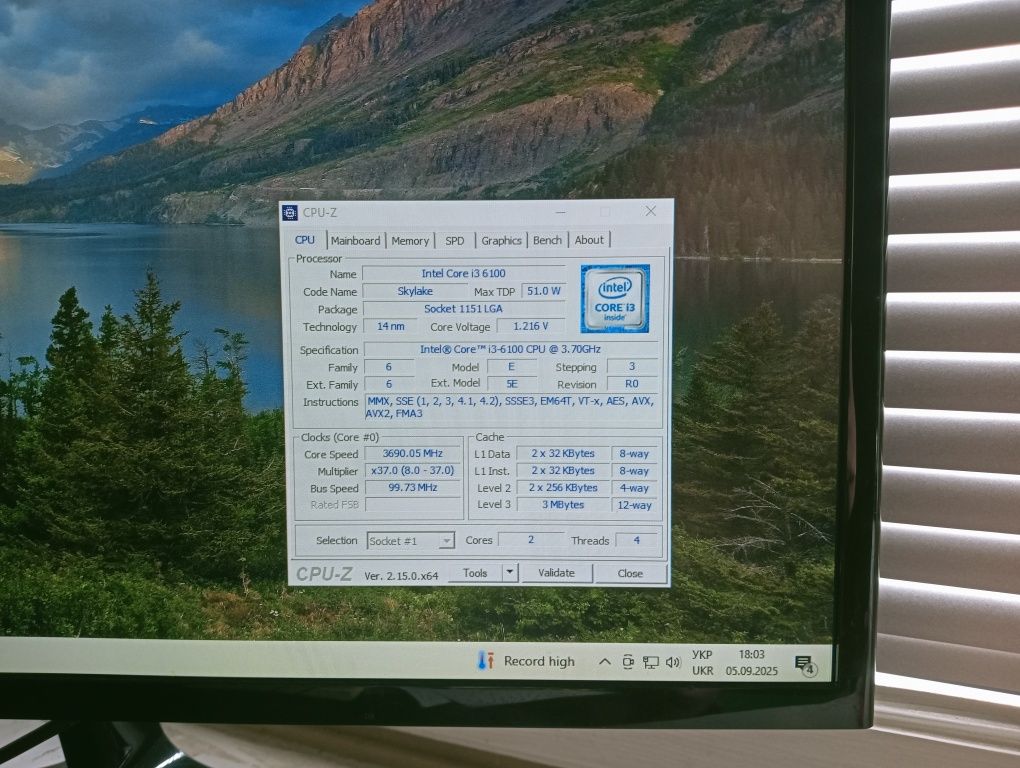Open the network status tray icon
The width and height of the screenshot is (1020, 768).
(x=651, y=662)
